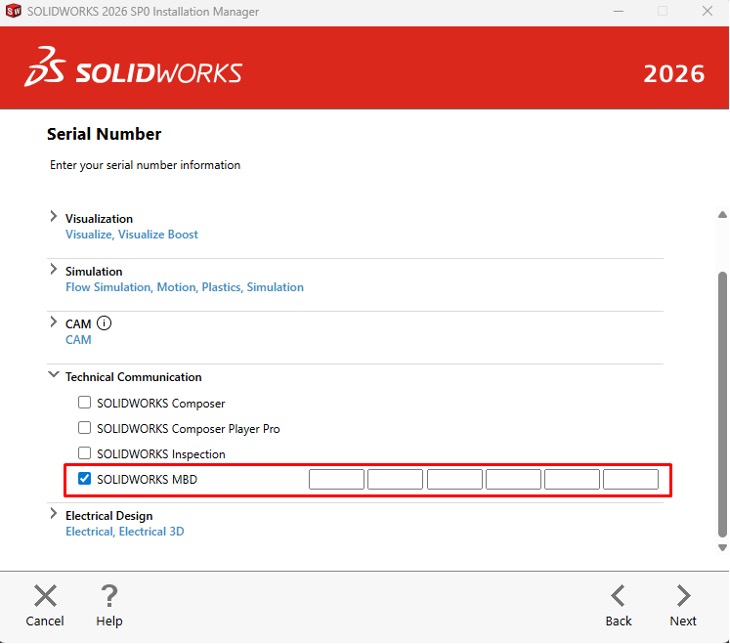Collapse the Technical Communication section
The width and height of the screenshot is (730, 644).
54,374
